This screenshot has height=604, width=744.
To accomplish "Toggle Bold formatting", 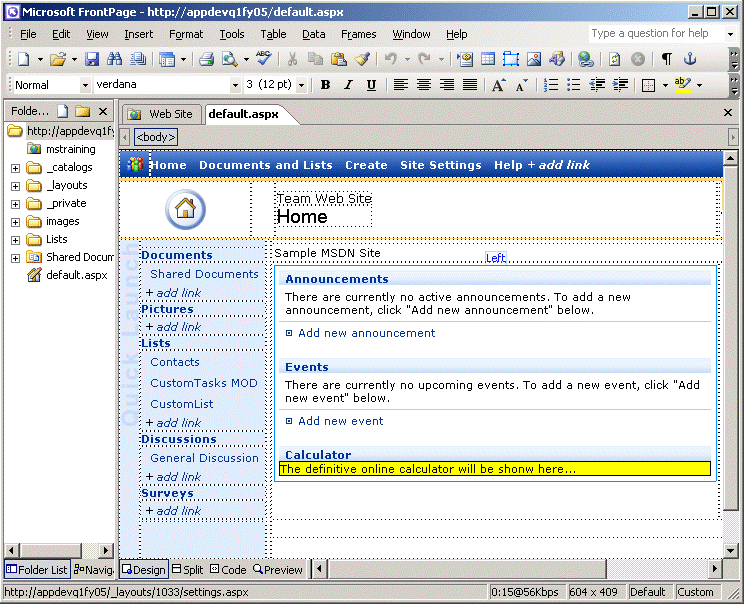I will pos(325,85).
